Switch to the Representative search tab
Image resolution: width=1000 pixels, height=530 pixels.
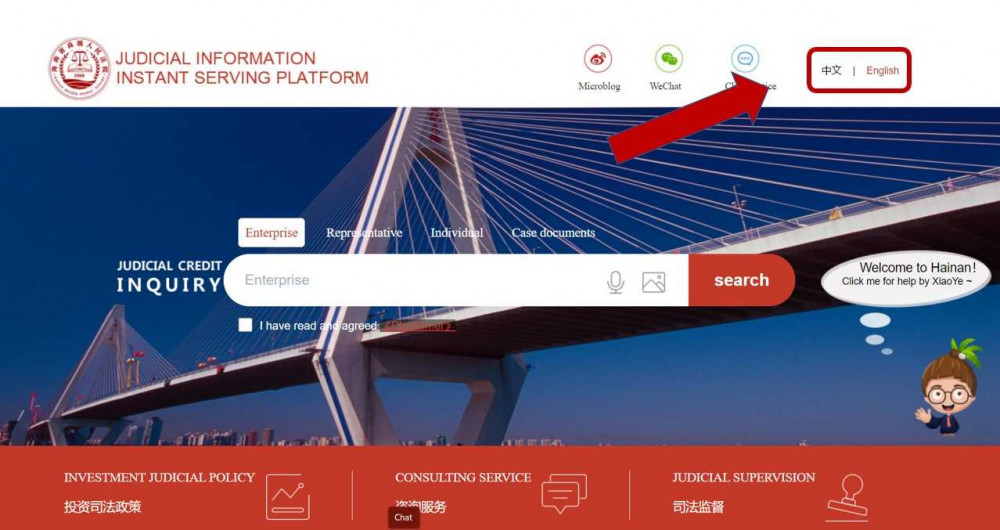[x=364, y=233]
